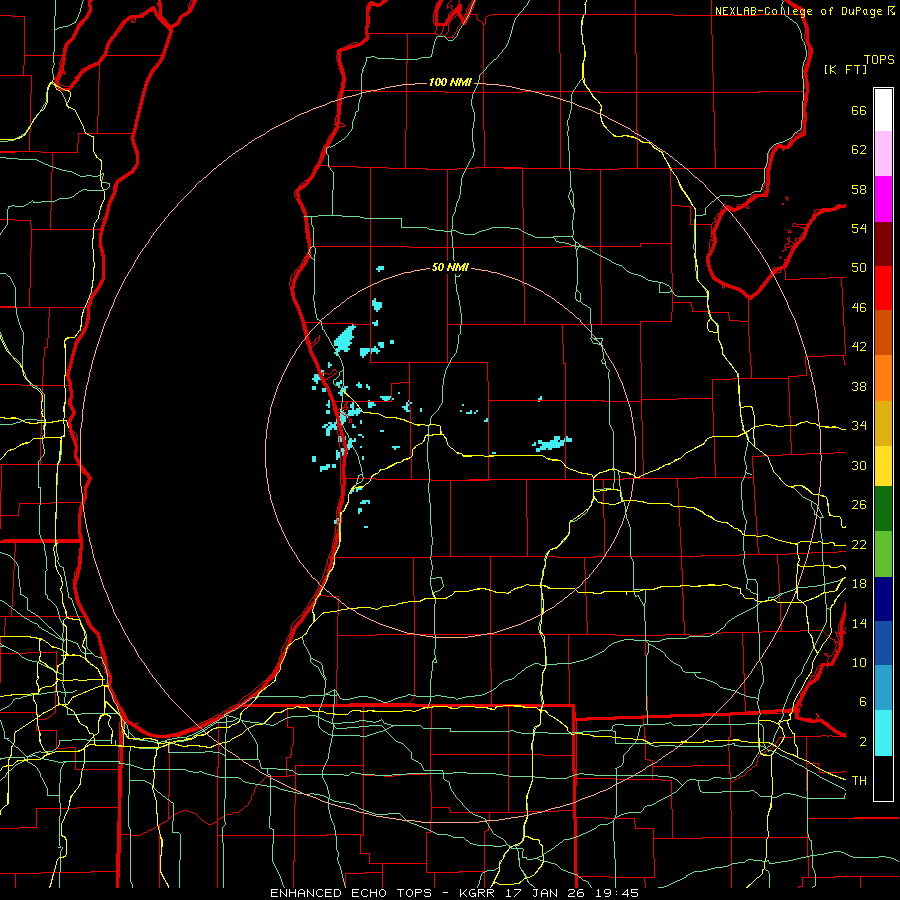Click the [K FT] units label
Screen dimensions: 900x900
click(845, 69)
